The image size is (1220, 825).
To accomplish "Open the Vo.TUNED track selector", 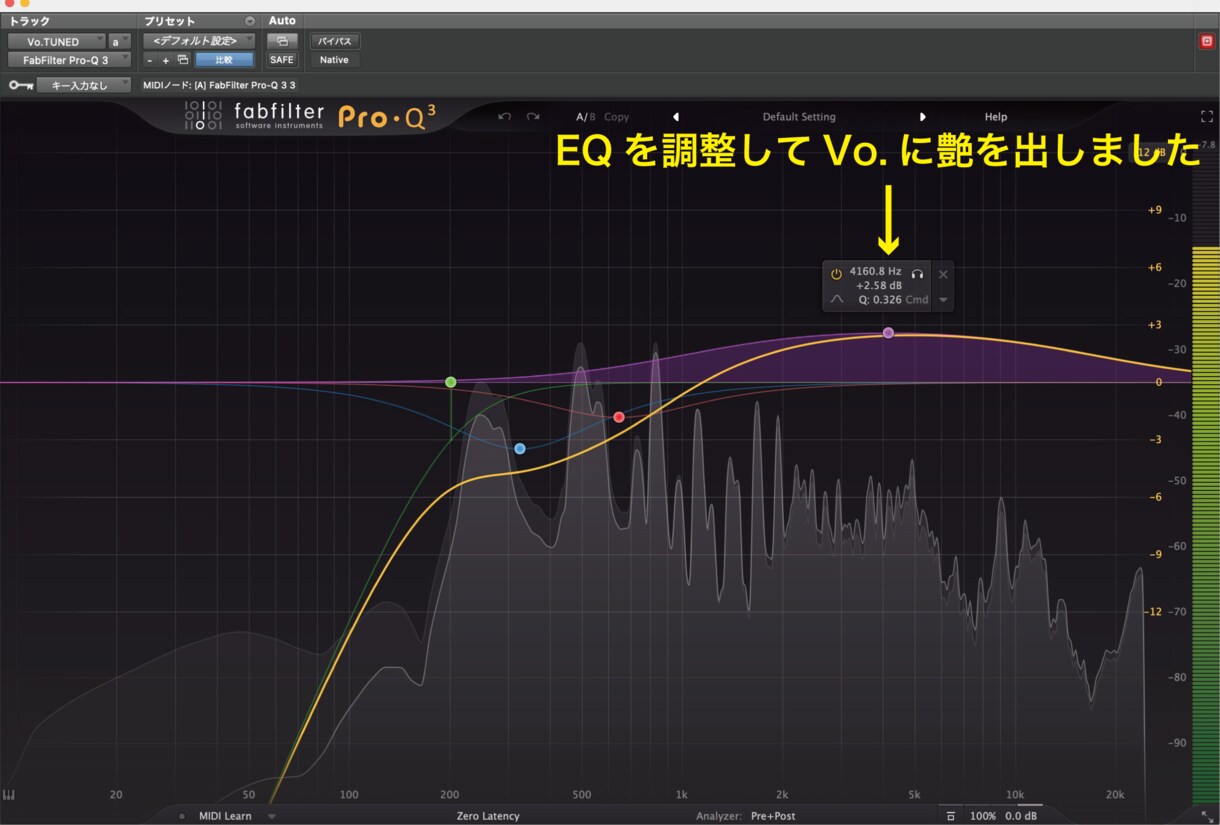I will pos(56,42).
